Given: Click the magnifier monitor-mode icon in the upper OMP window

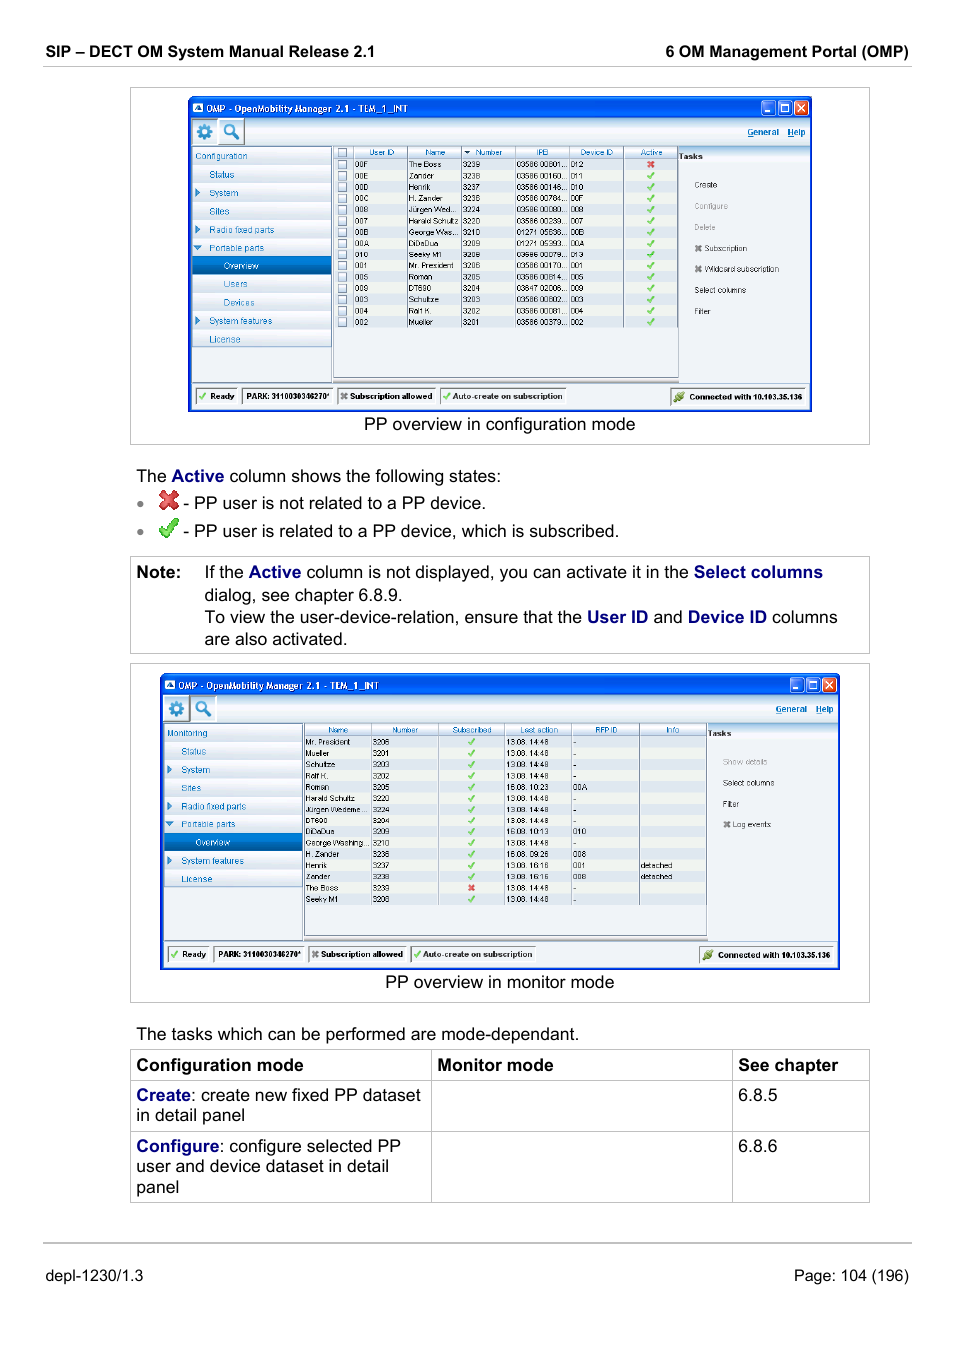Looking at the screenshot, I should point(231,132).
